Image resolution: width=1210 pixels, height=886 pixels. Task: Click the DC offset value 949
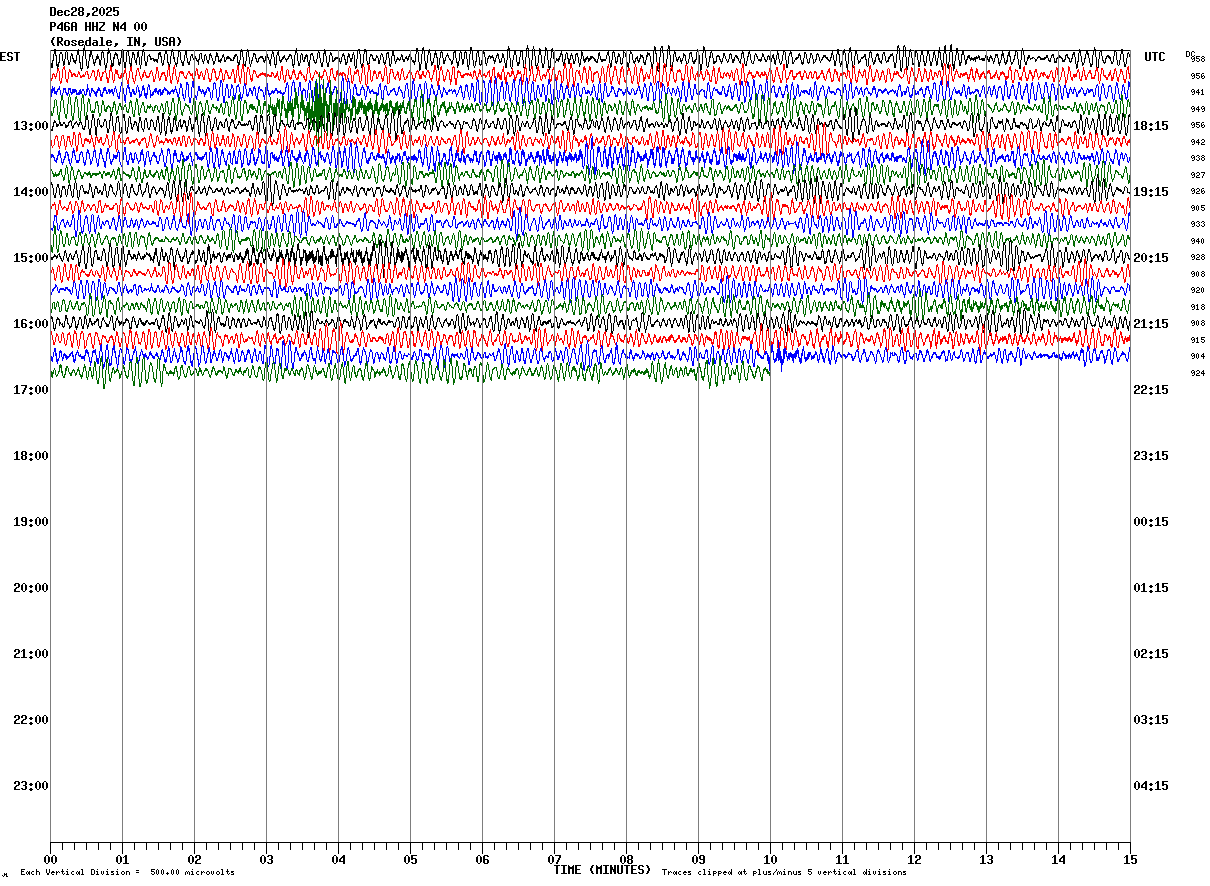tap(1197, 109)
